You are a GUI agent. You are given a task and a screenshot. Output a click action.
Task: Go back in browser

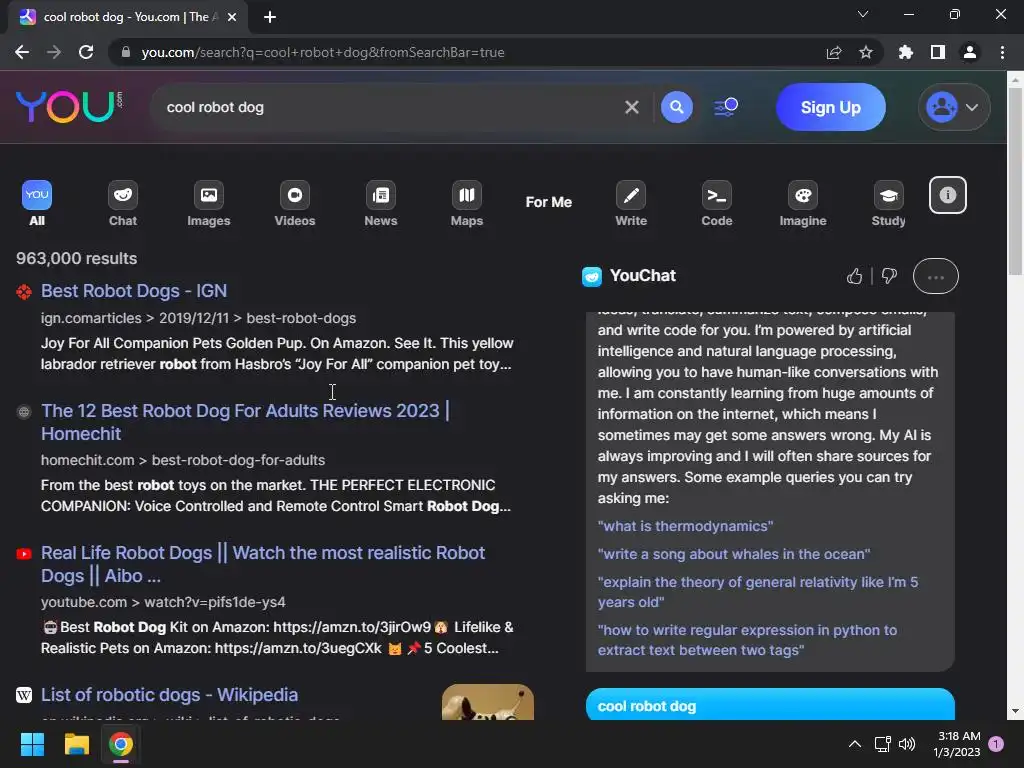pyautogui.click(x=22, y=52)
